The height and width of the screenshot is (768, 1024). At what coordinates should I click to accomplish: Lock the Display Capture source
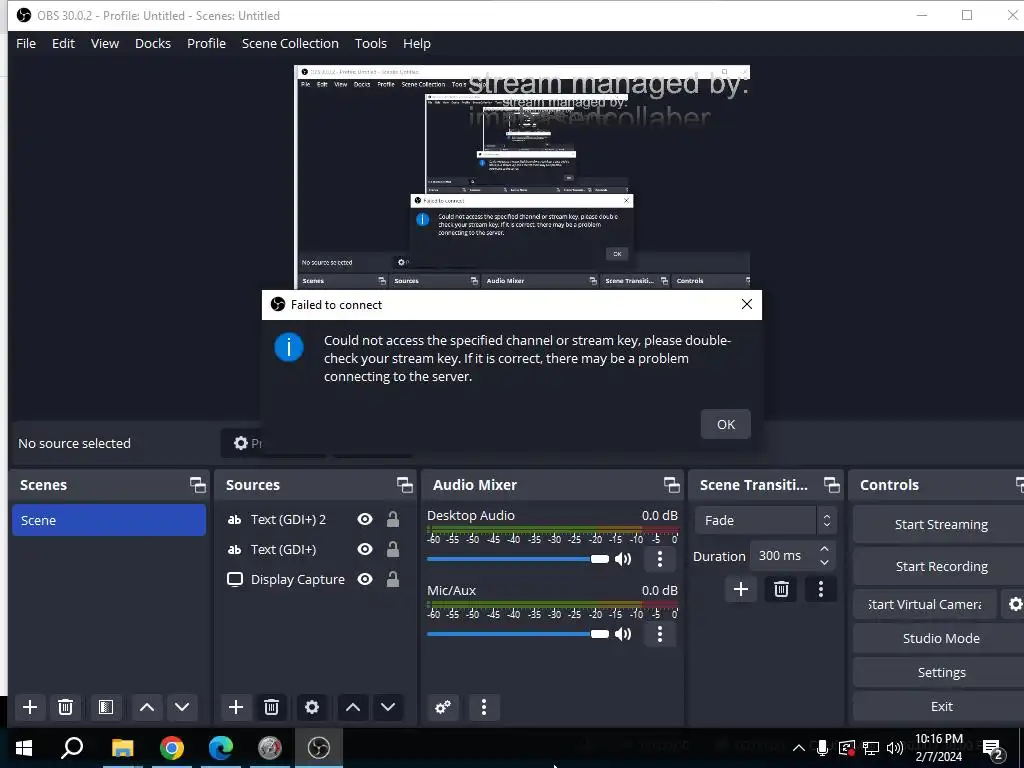(392, 579)
